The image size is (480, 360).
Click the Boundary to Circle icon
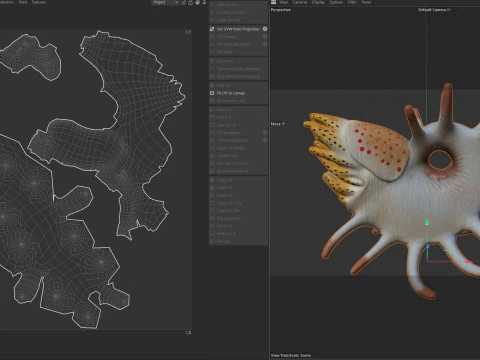(212, 163)
